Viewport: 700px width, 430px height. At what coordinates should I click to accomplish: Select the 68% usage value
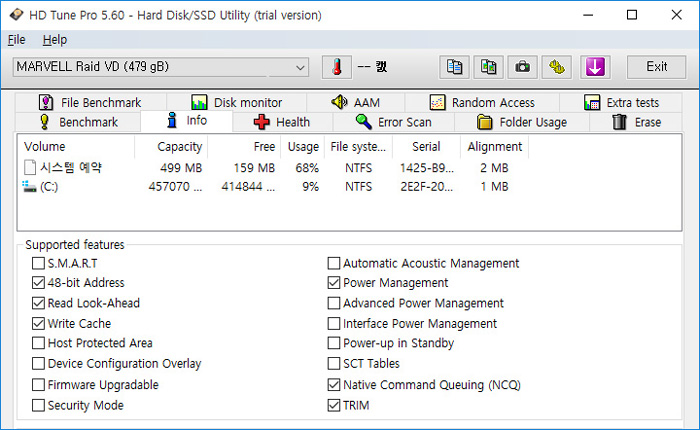(307, 168)
